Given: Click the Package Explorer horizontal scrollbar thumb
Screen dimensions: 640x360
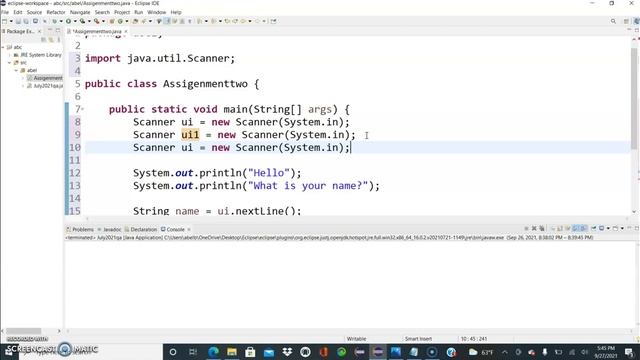Looking at the screenshot, I should click(24, 331).
